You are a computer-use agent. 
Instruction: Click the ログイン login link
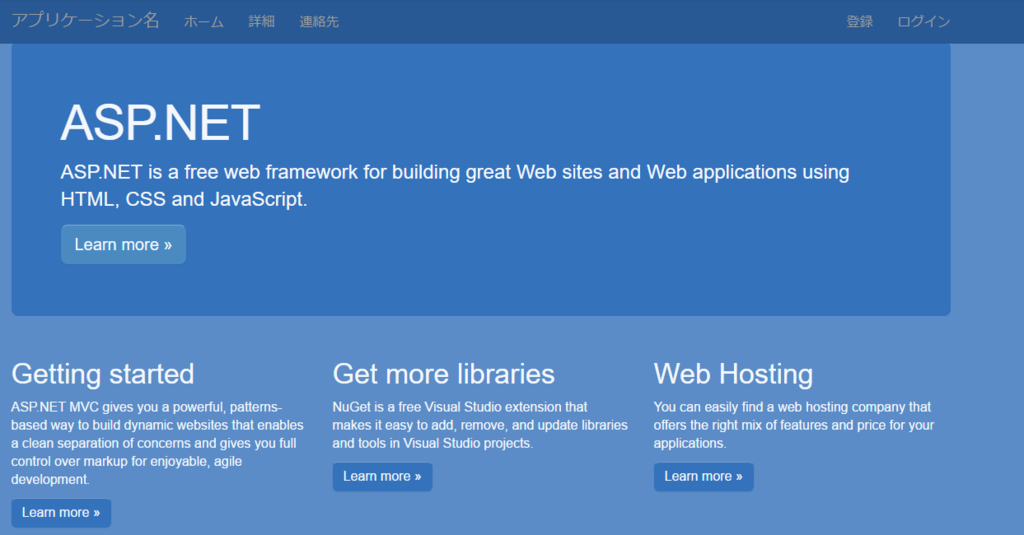pyautogui.click(x=923, y=22)
